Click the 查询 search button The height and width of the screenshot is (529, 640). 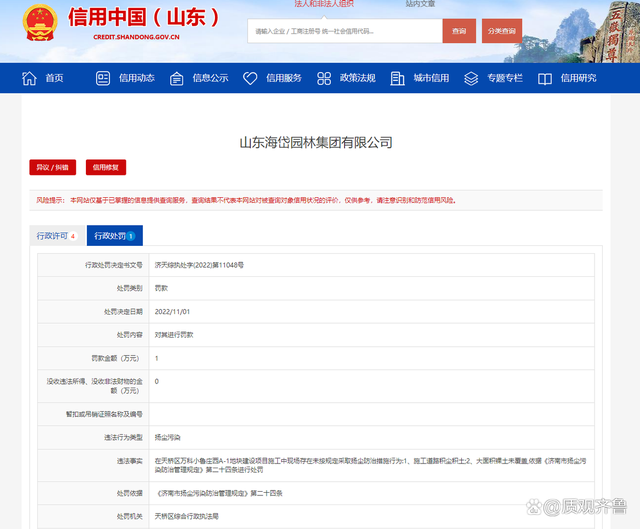[x=459, y=31]
